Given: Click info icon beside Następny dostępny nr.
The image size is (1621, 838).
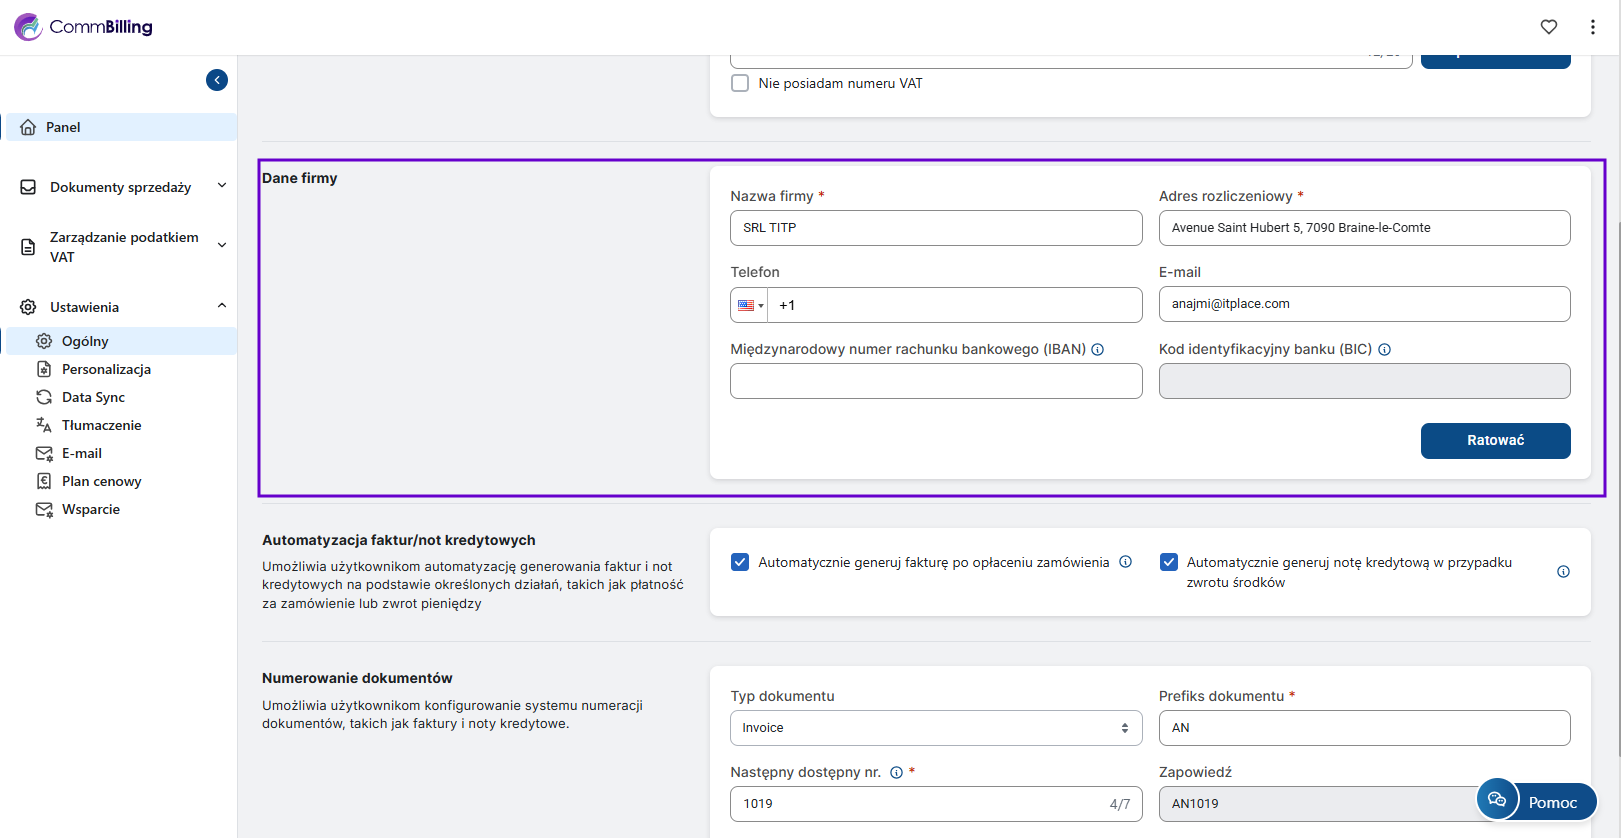Looking at the screenshot, I should [x=896, y=773].
